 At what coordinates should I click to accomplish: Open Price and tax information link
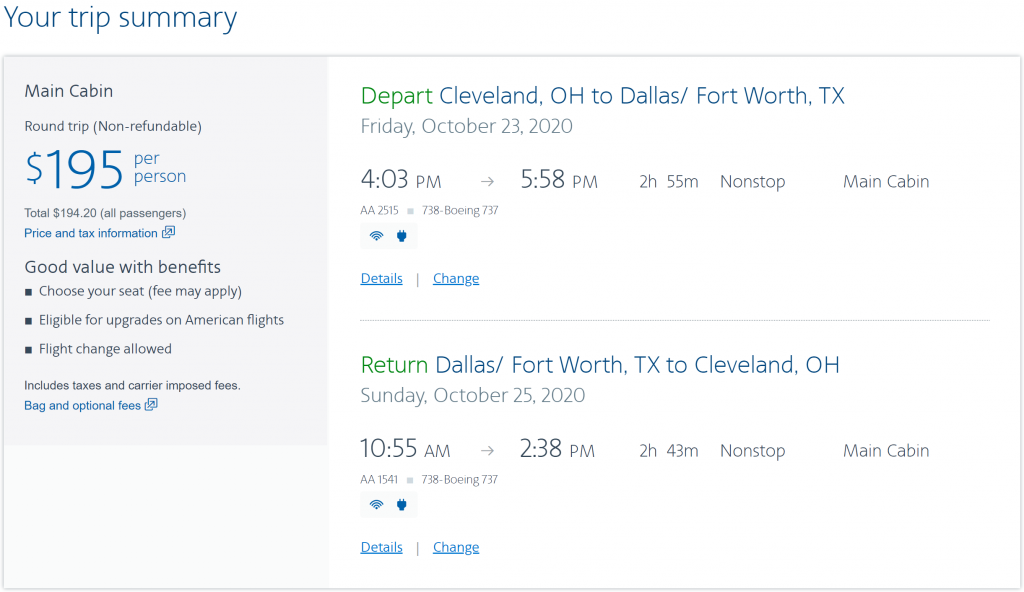tap(91, 233)
